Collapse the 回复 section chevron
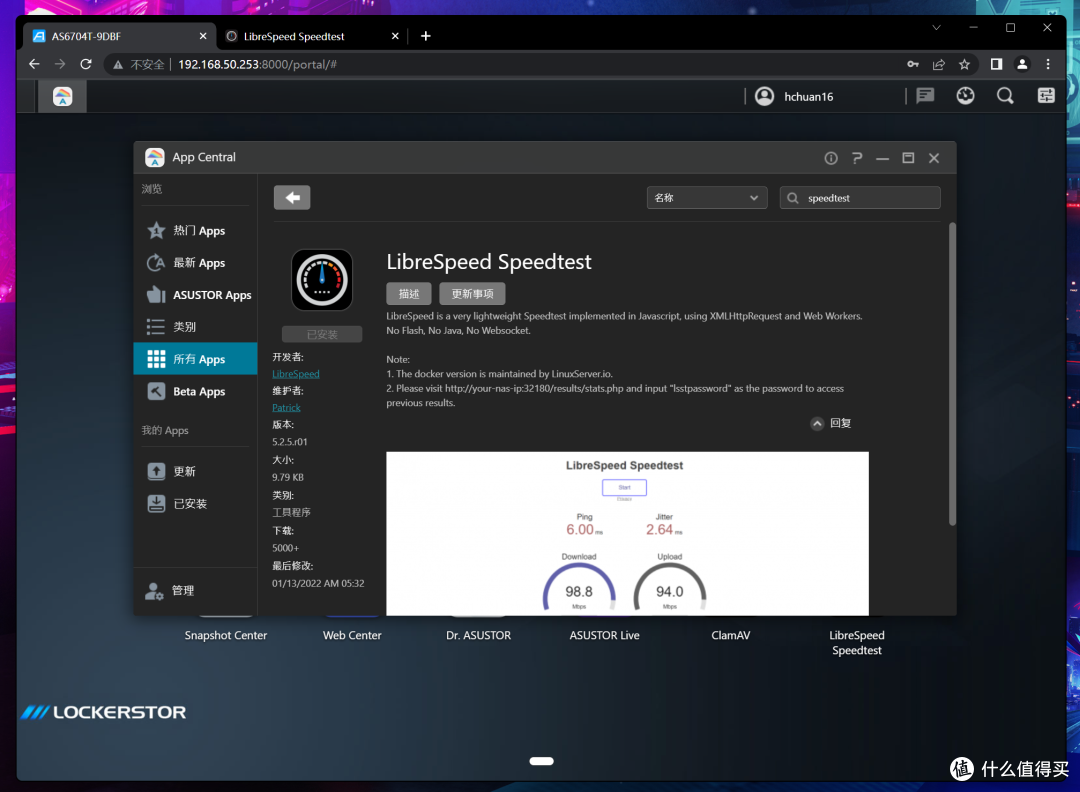The width and height of the screenshot is (1080, 792). (817, 423)
